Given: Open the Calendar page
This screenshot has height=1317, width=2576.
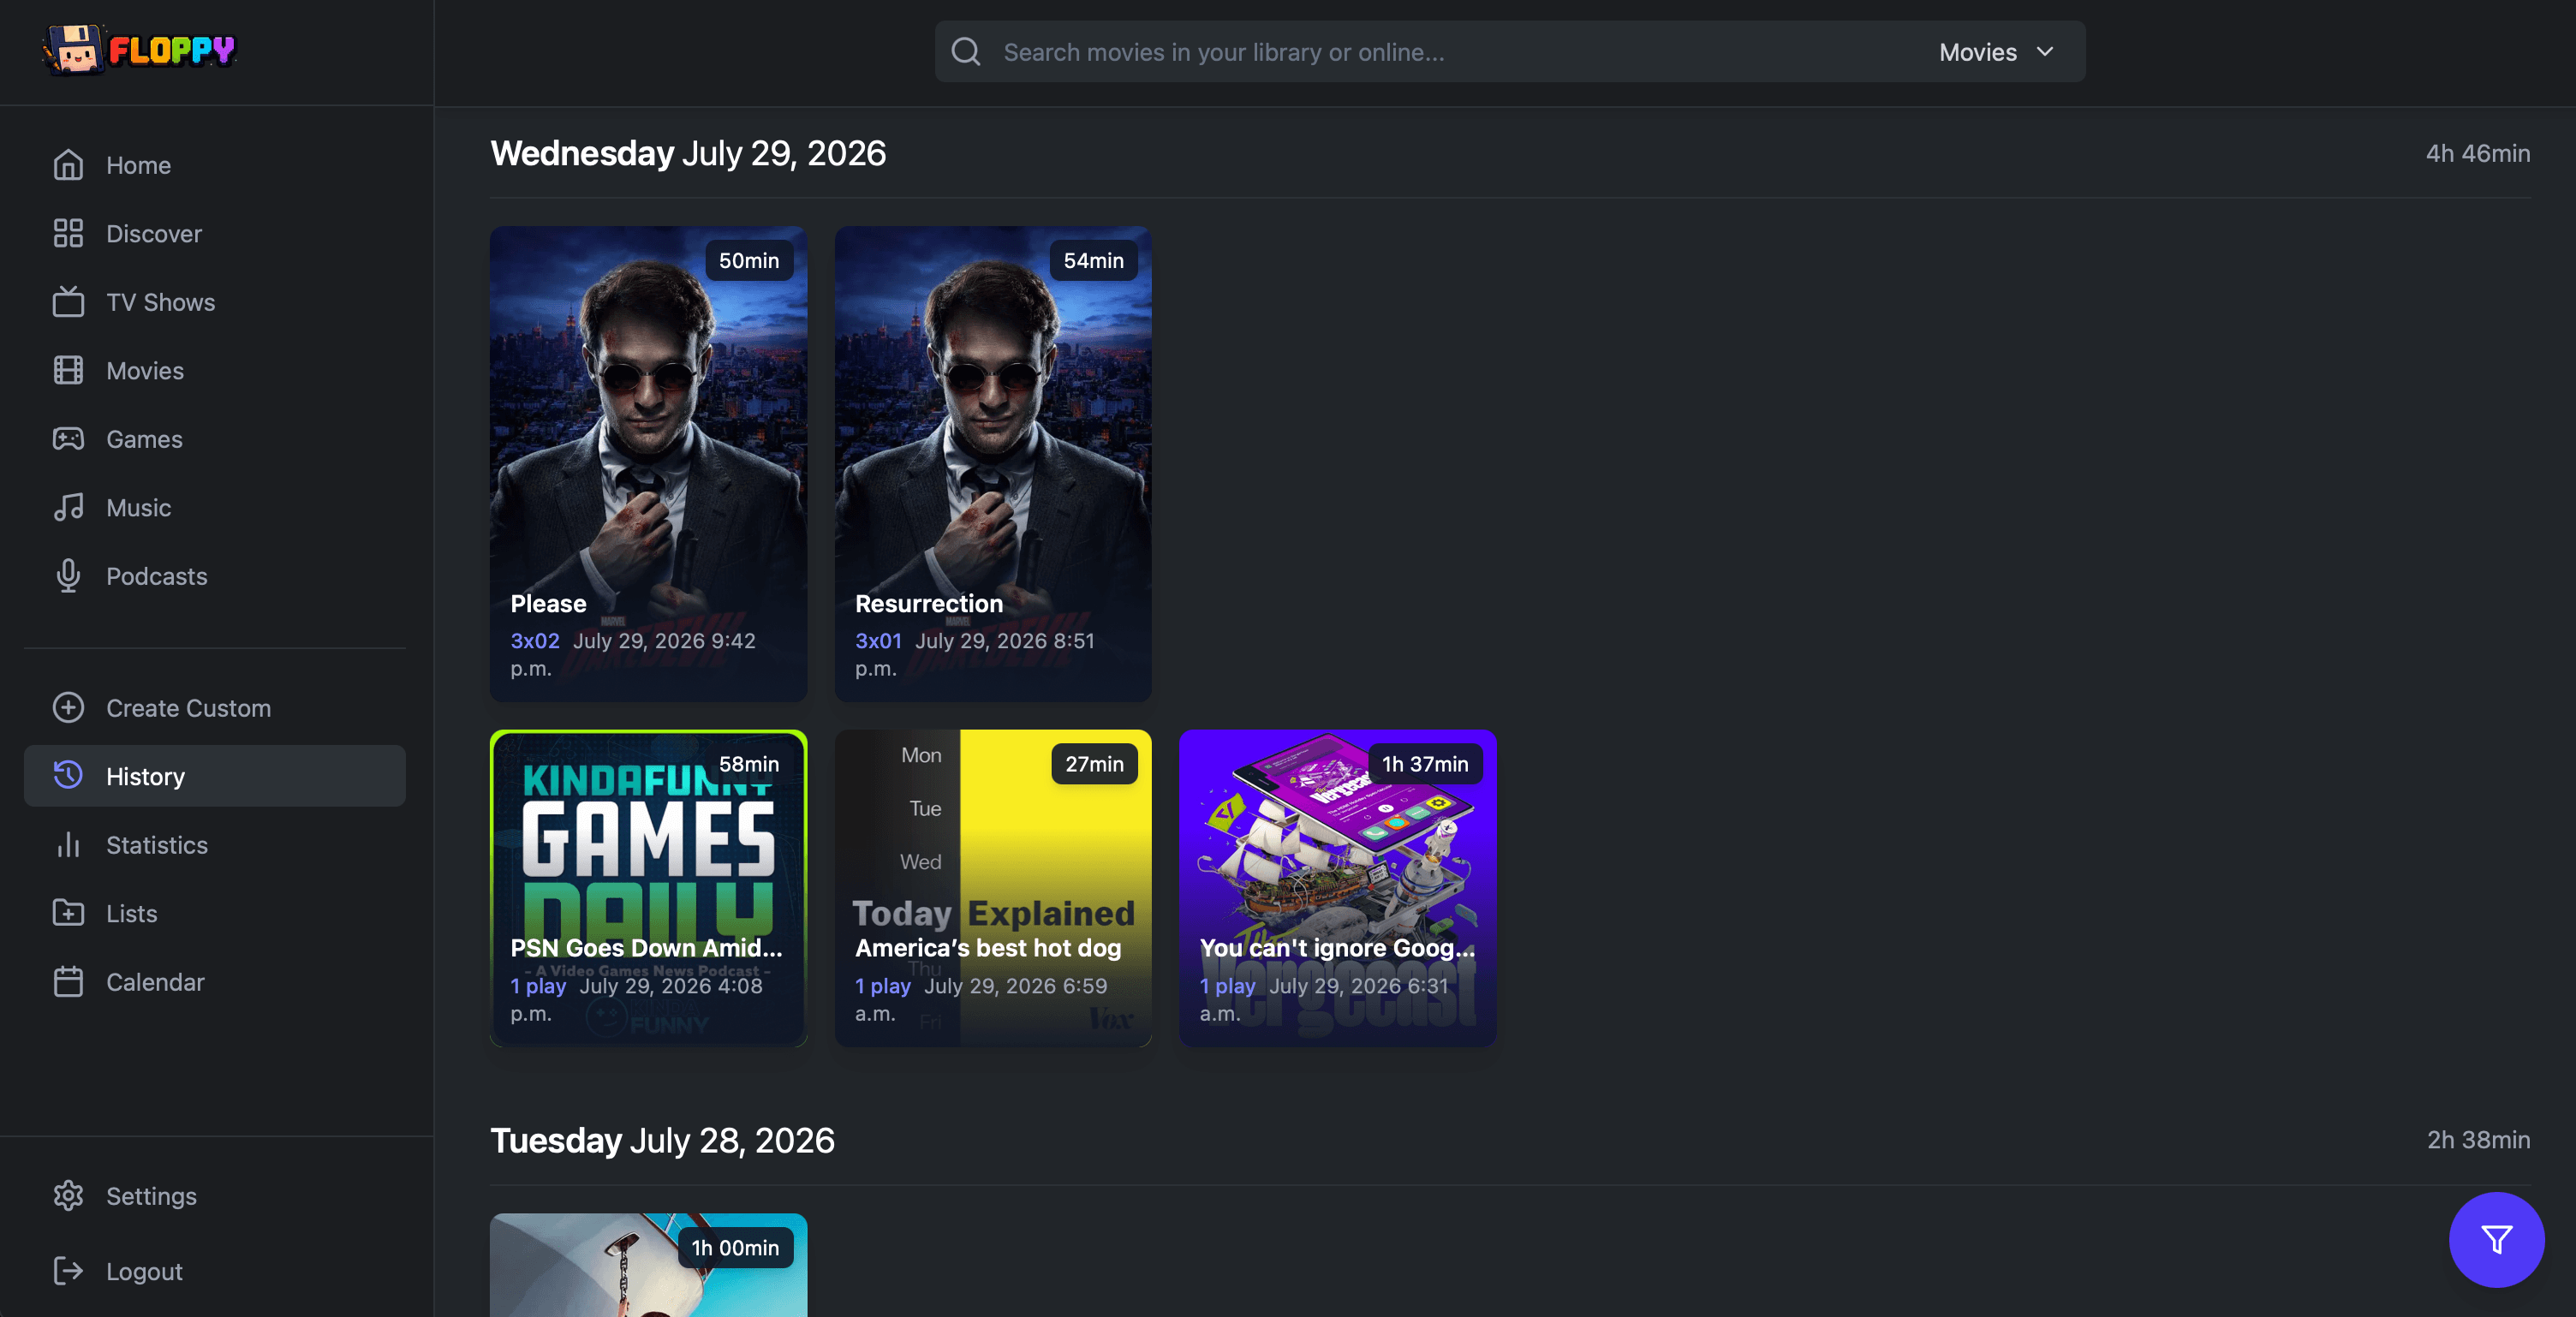Looking at the screenshot, I should (x=215, y=982).
